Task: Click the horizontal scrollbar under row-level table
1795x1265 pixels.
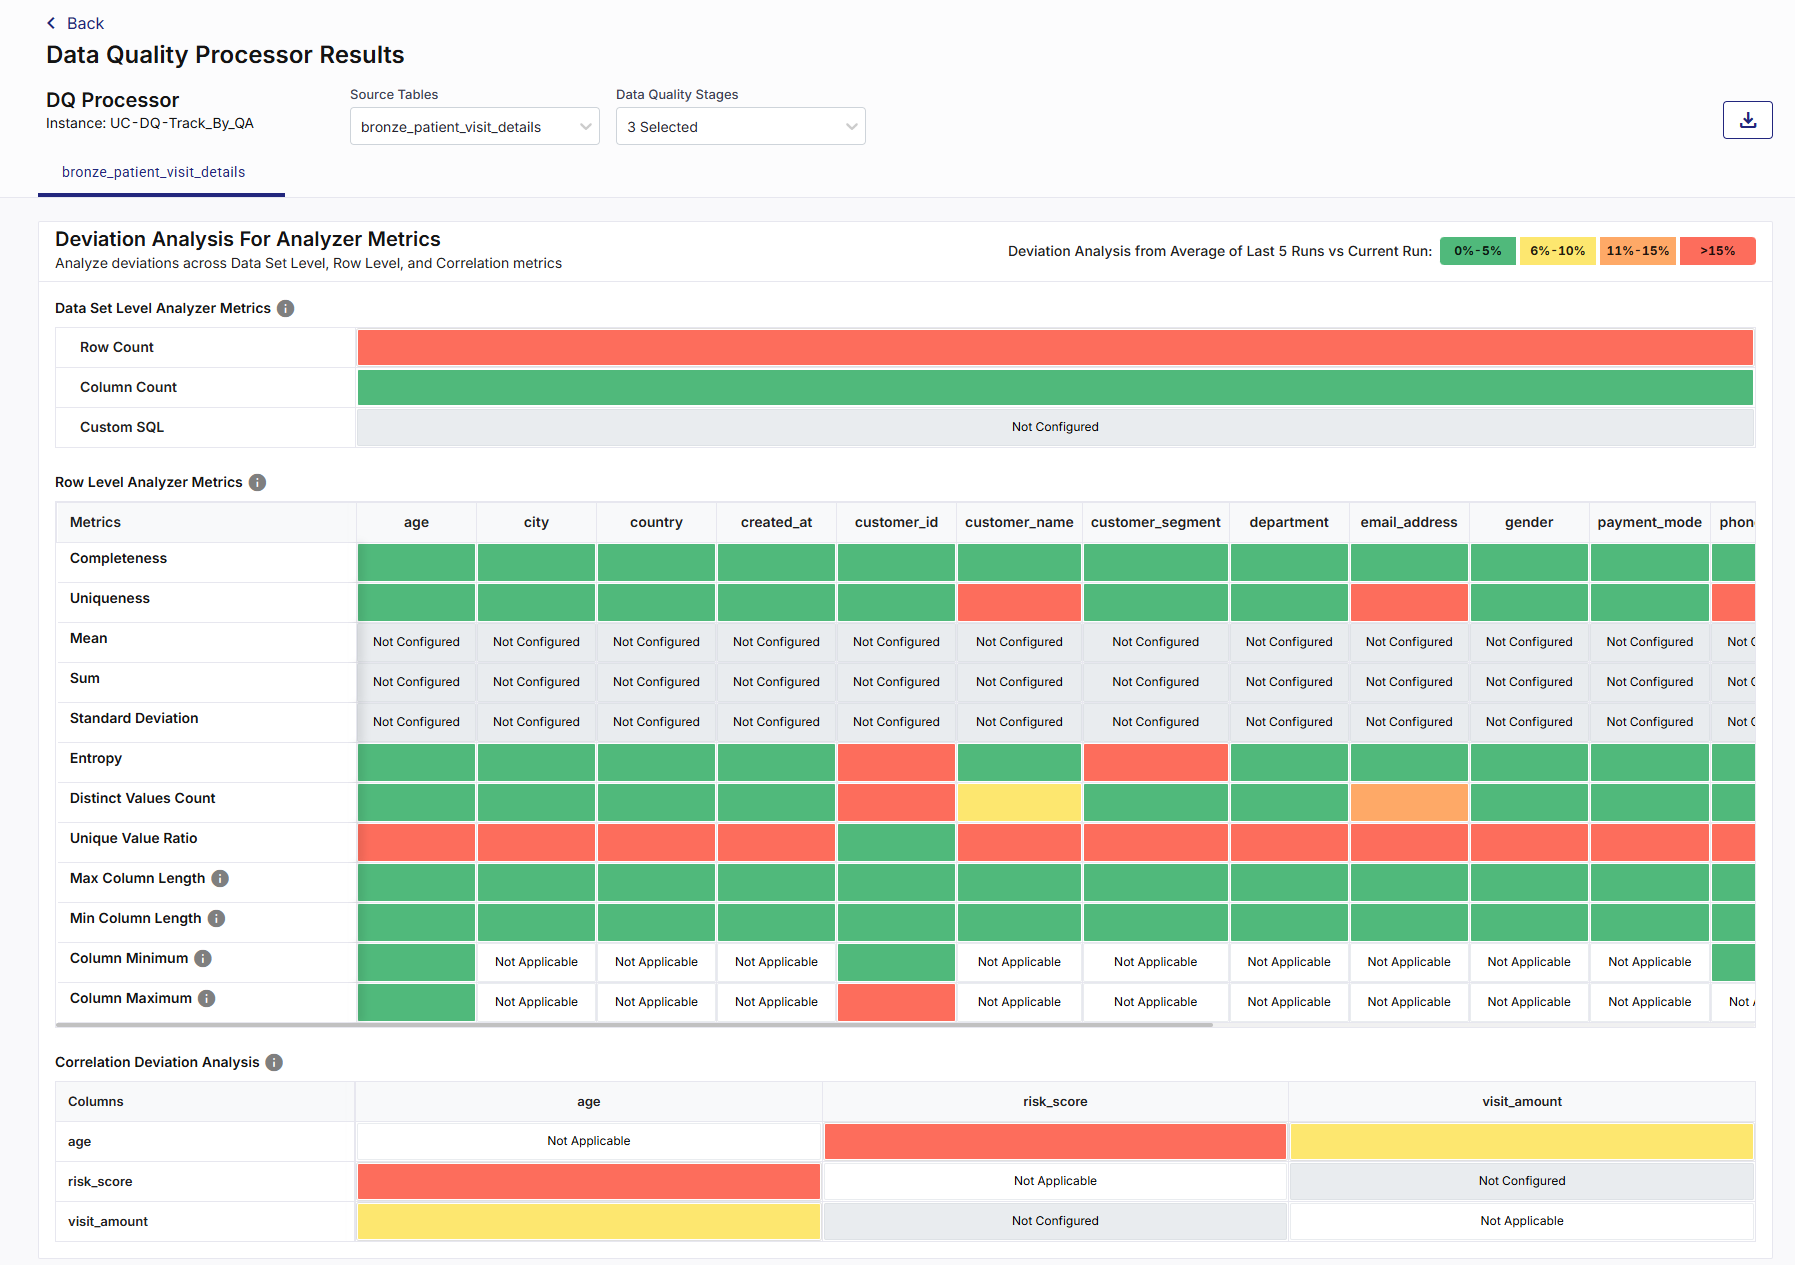Action: tap(634, 1025)
